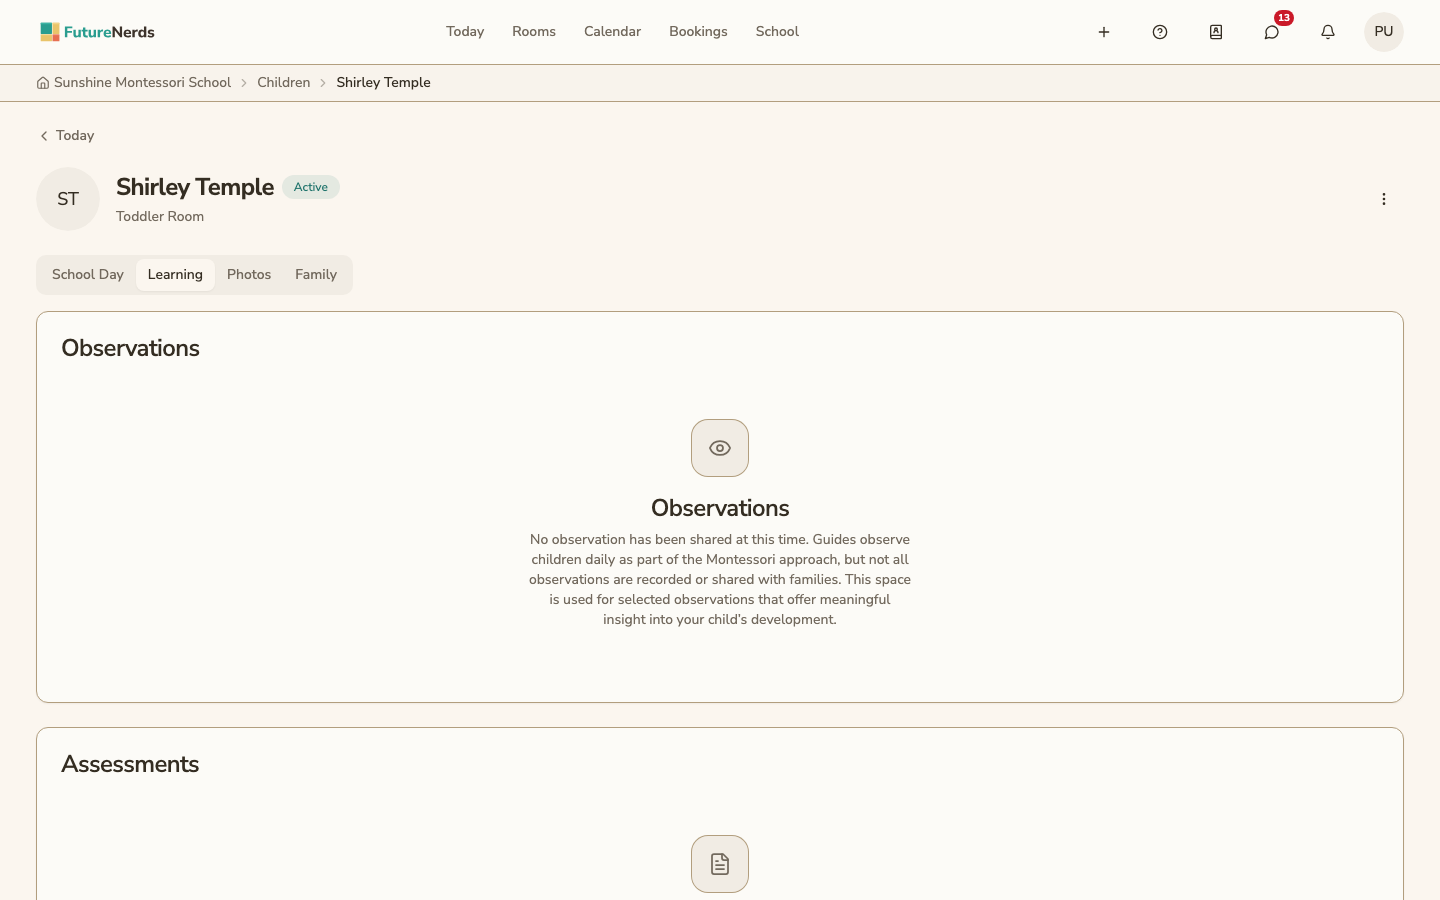
Task: Click the Toddler Room label
Action: pyautogui.click(x=160, y=217)
